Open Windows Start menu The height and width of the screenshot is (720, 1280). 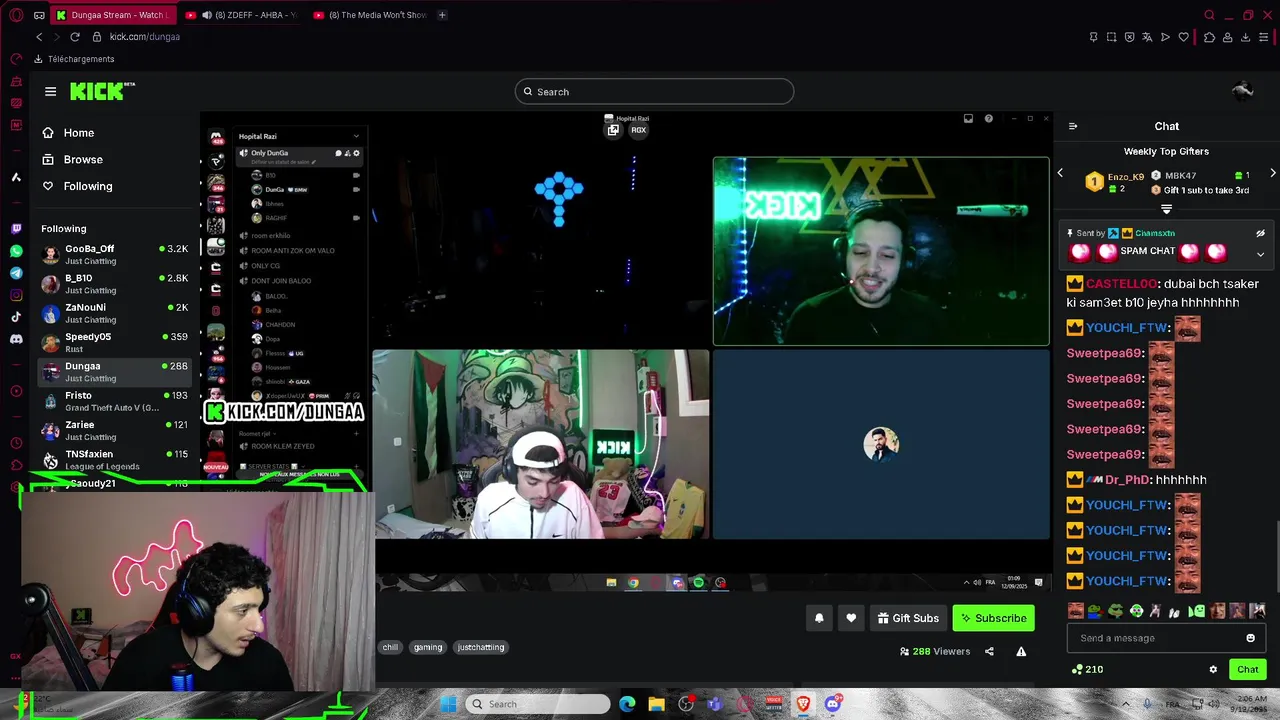[448, 704]
